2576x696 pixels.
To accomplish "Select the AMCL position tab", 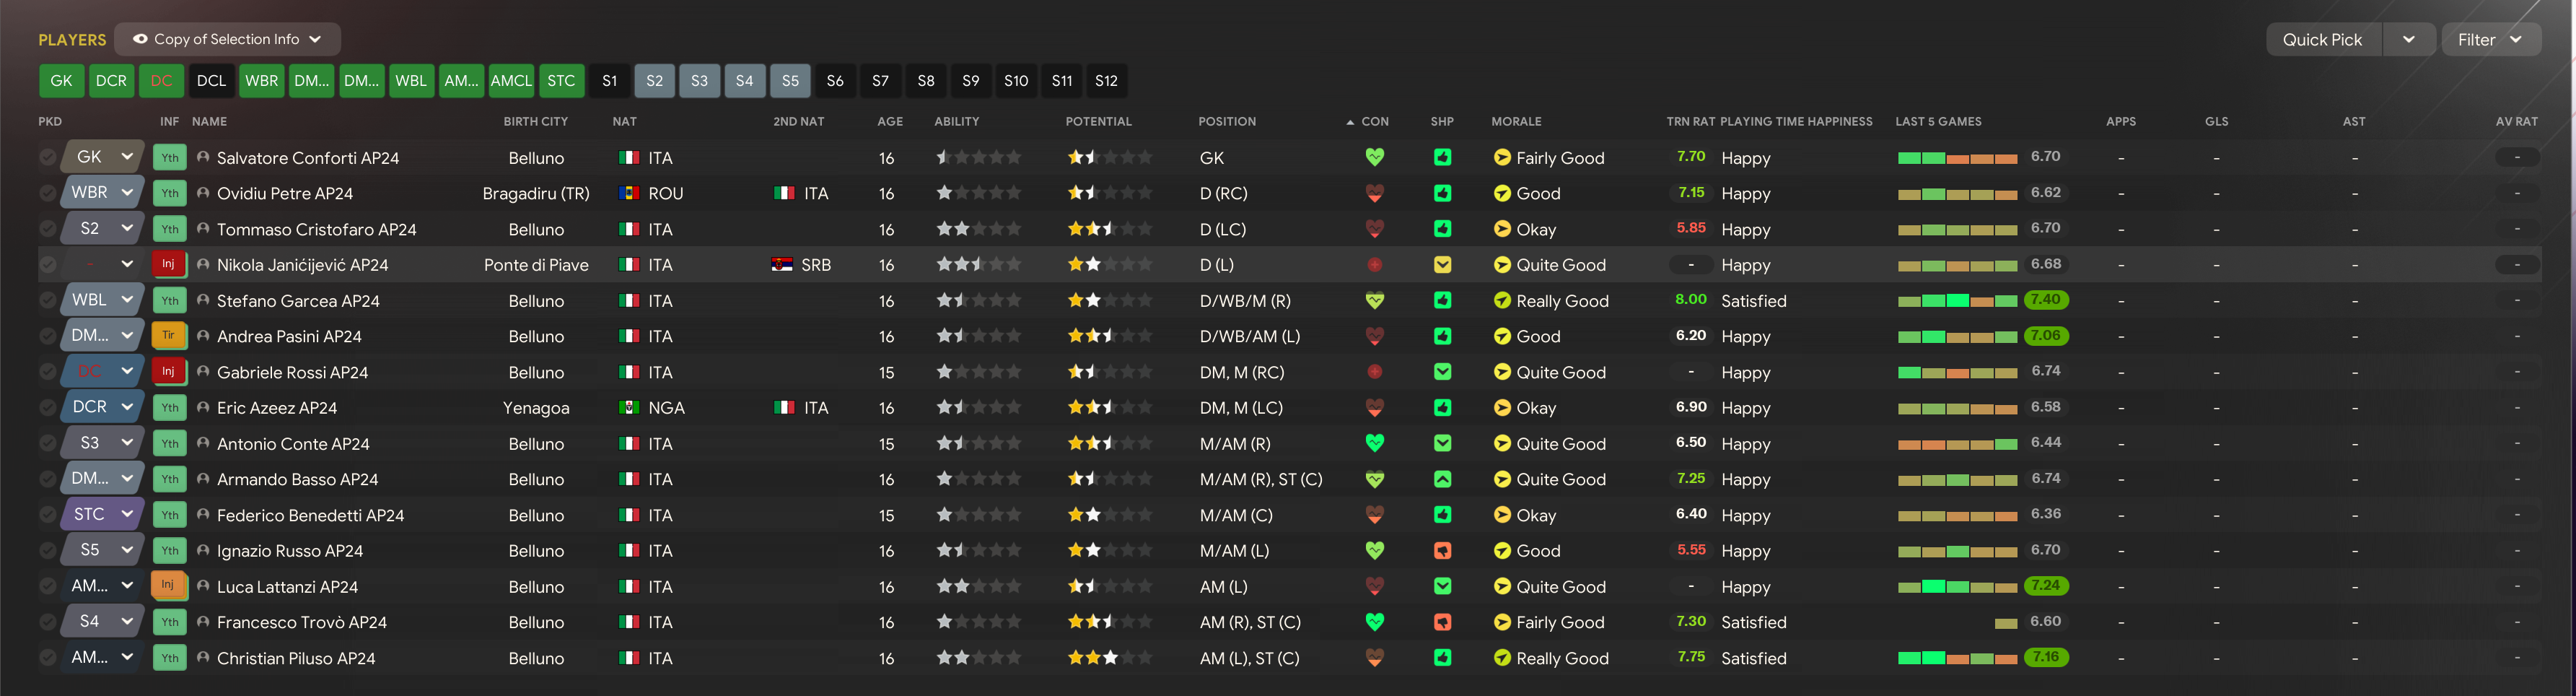I will (x=511, y=81).
